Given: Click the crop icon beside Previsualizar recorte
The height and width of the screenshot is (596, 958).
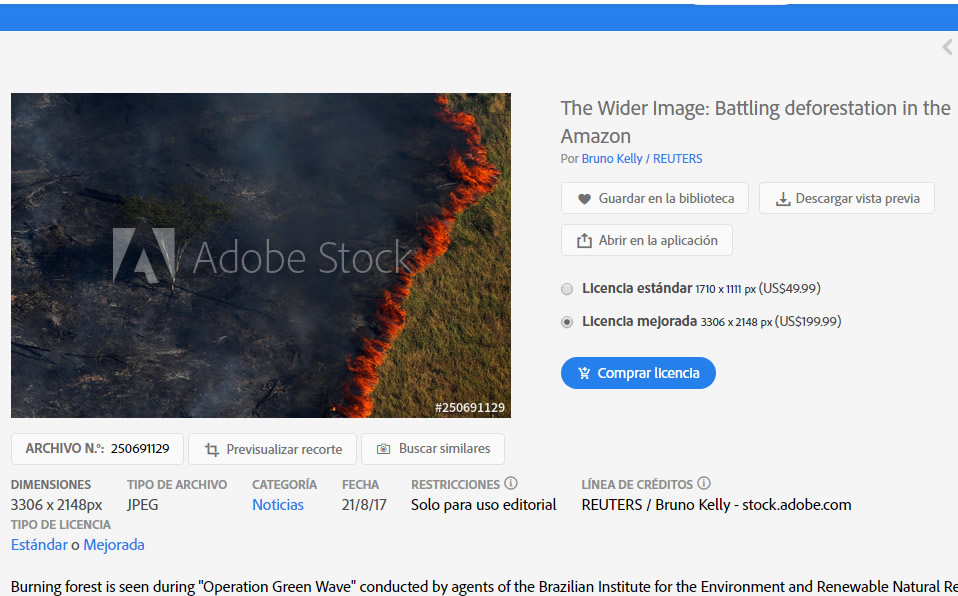Looking at the screenshot, I should (x=211, y=449).
